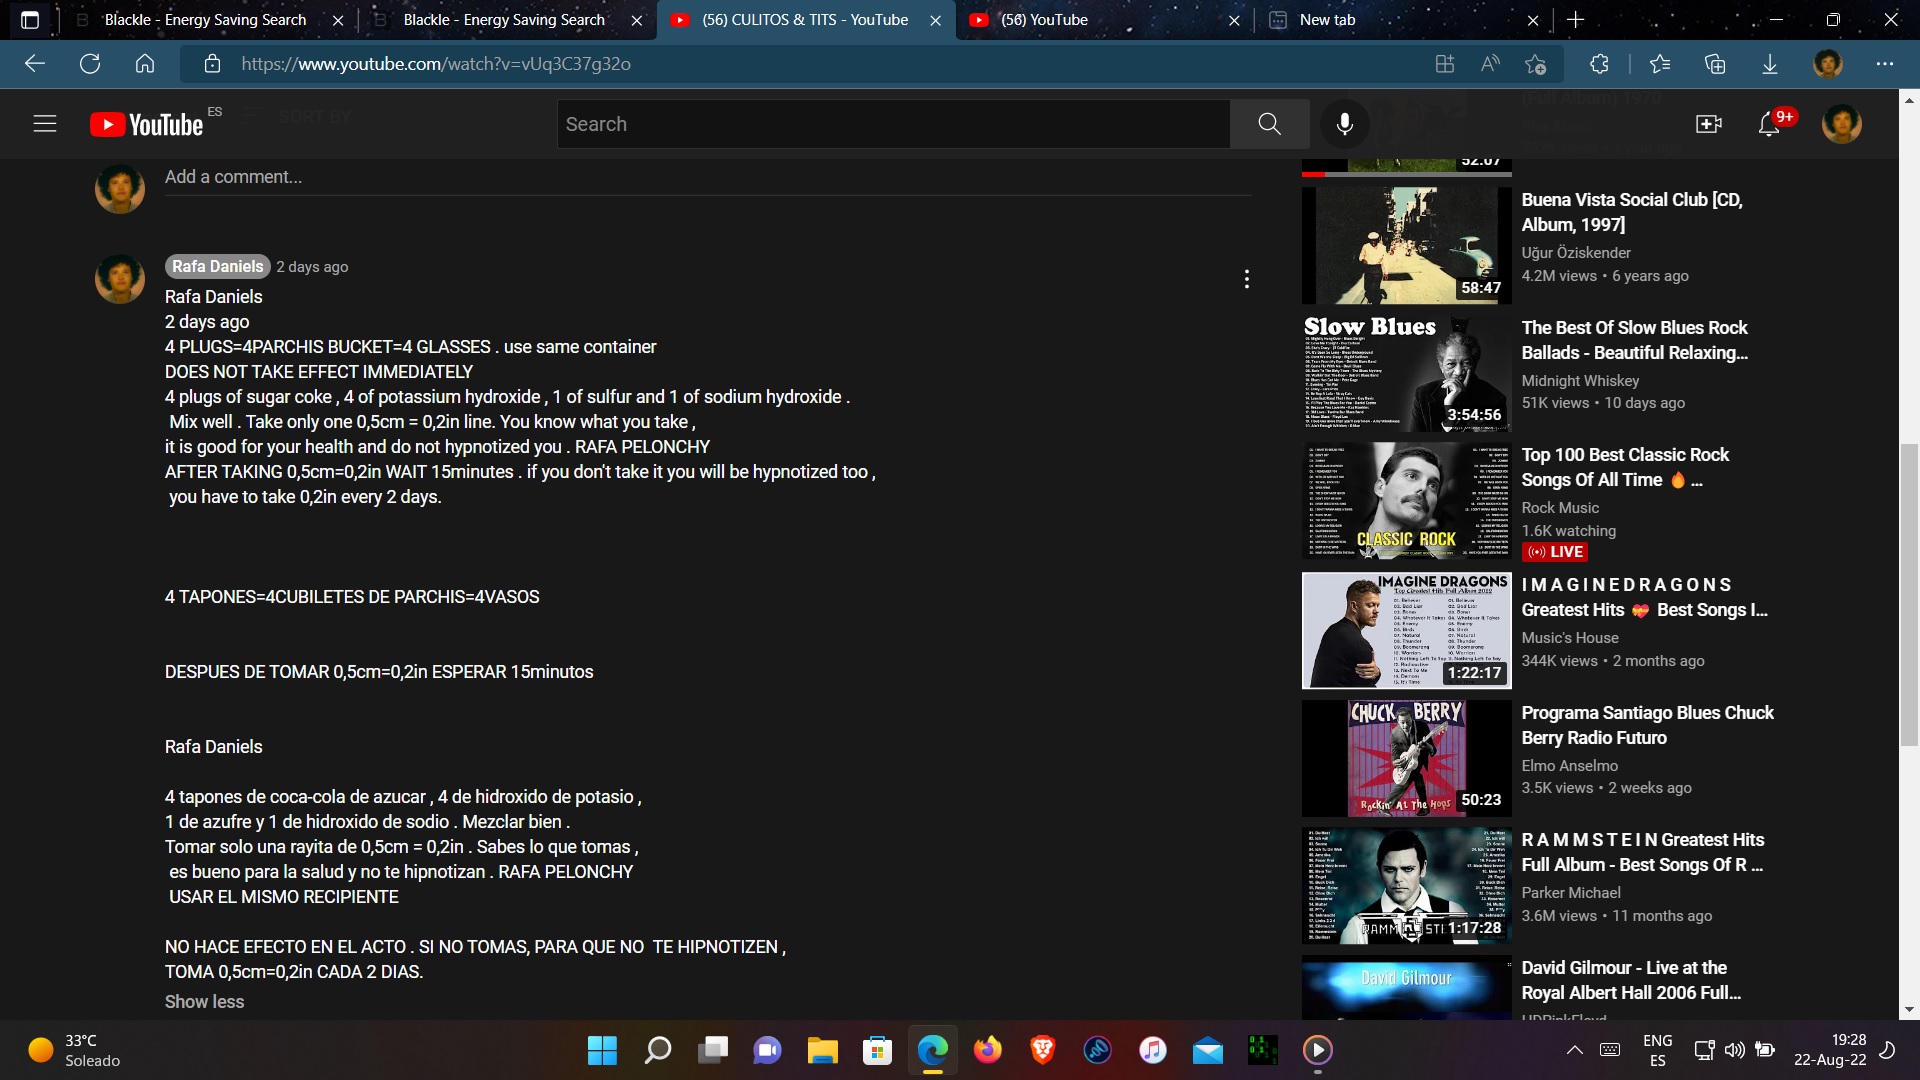Collapse comment with Show less
The height and width of the screenshot is (1080, 1920).
pyautogui.click(x=204, y=1002)
